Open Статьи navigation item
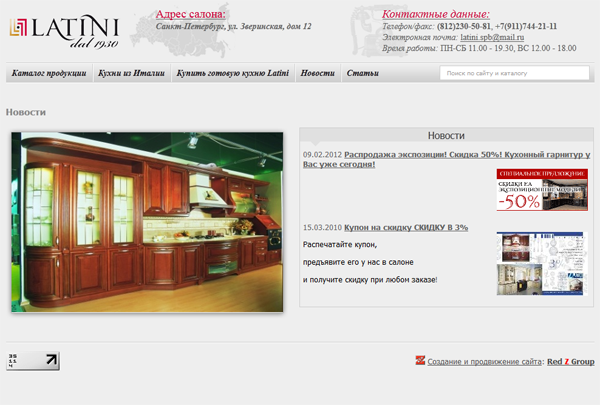 click(x=363, y=73)
